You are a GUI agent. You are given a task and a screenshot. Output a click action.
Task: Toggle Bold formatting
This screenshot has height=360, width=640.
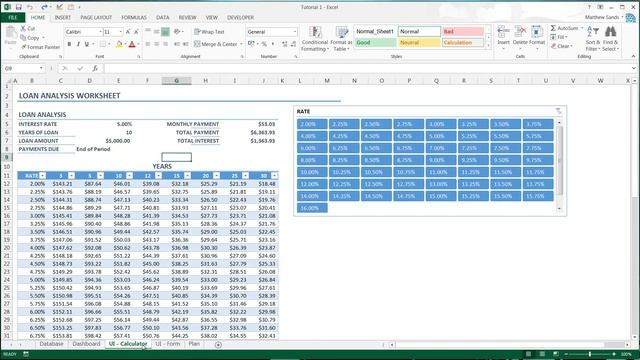tap(69, 44)
